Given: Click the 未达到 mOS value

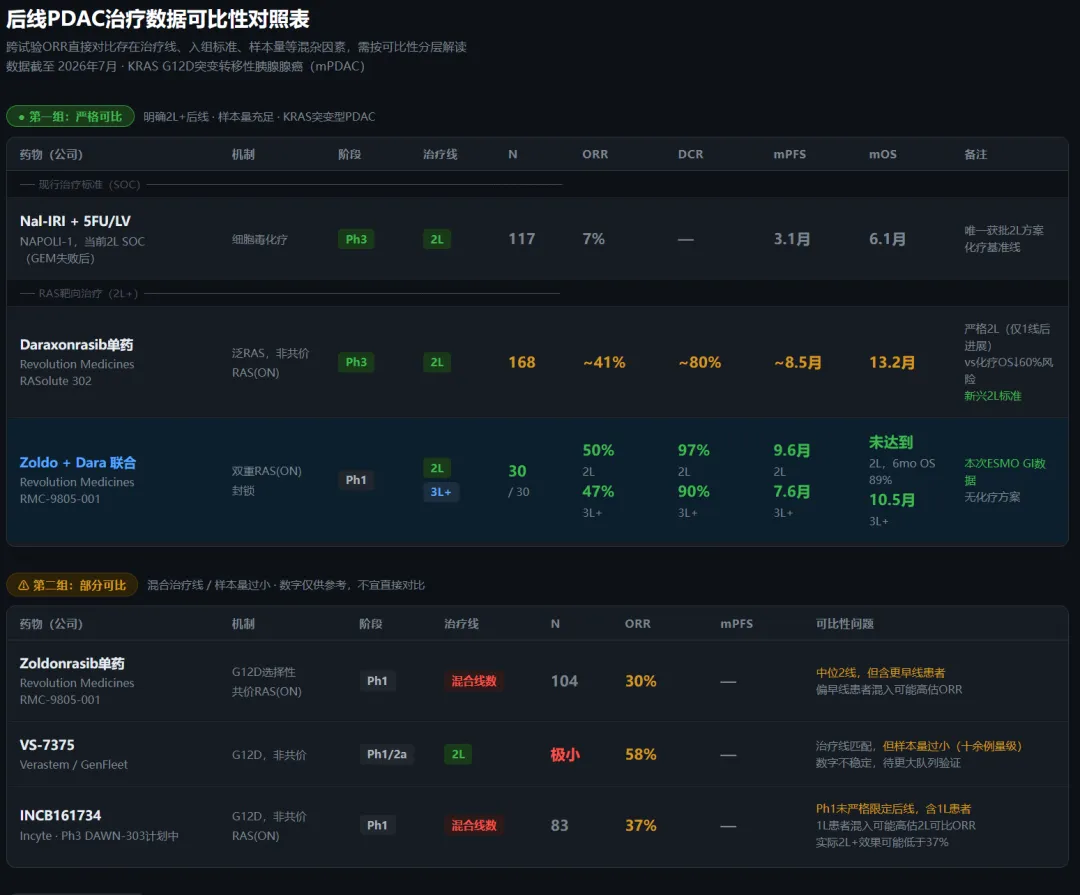Looking at the screenshot, I should [891, 442].
